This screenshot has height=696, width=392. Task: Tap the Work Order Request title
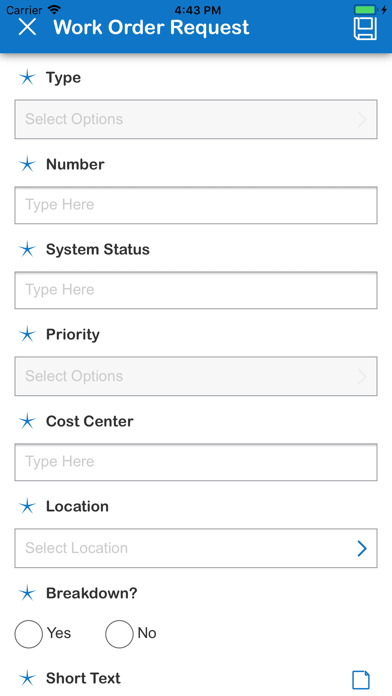click(151, 28)
